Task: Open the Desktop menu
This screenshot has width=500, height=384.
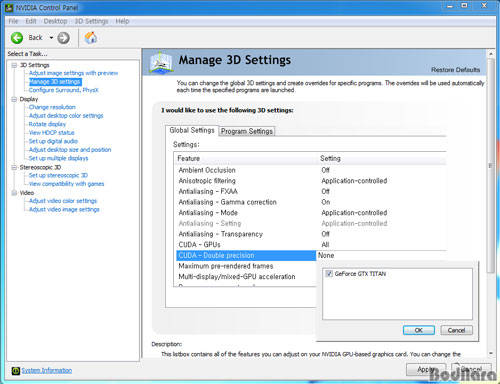Action: (55, 21)
